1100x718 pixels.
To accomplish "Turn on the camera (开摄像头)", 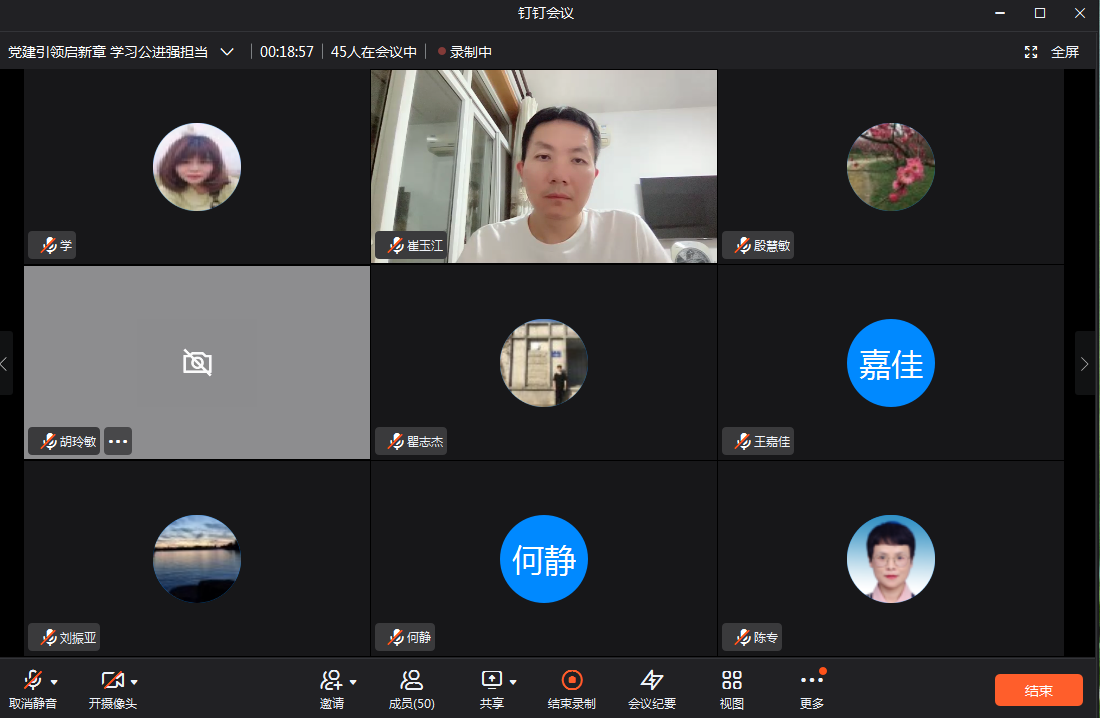I will (111, 681).
